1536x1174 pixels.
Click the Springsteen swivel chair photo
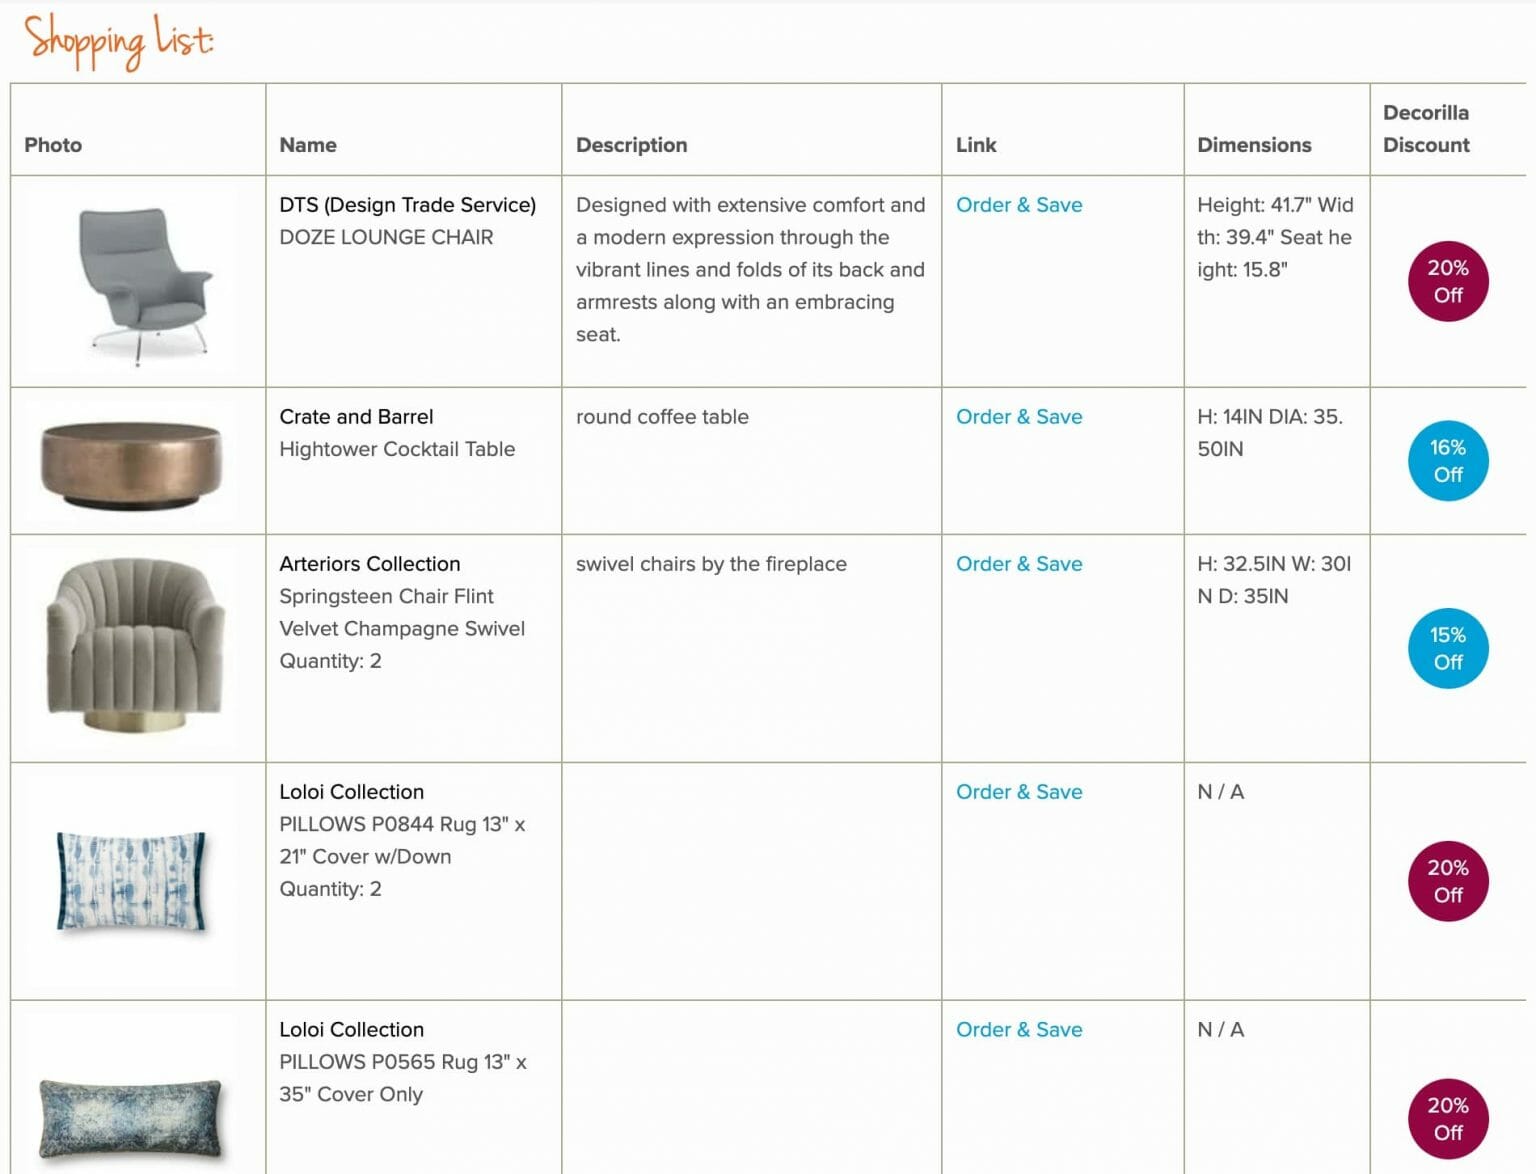tap(136, 645)
